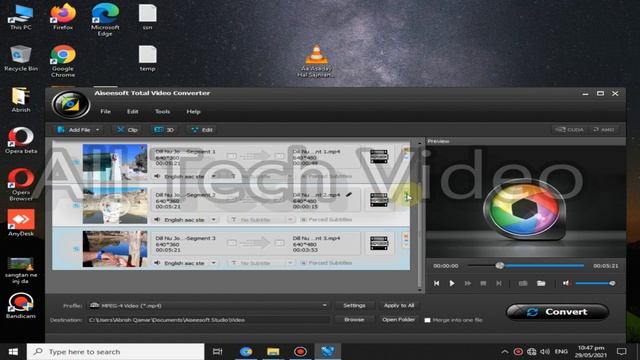Viewport: 640px width, 360px height.
Task: Enable Forced Subtitles for Segment 3
Action: point(303,263)
